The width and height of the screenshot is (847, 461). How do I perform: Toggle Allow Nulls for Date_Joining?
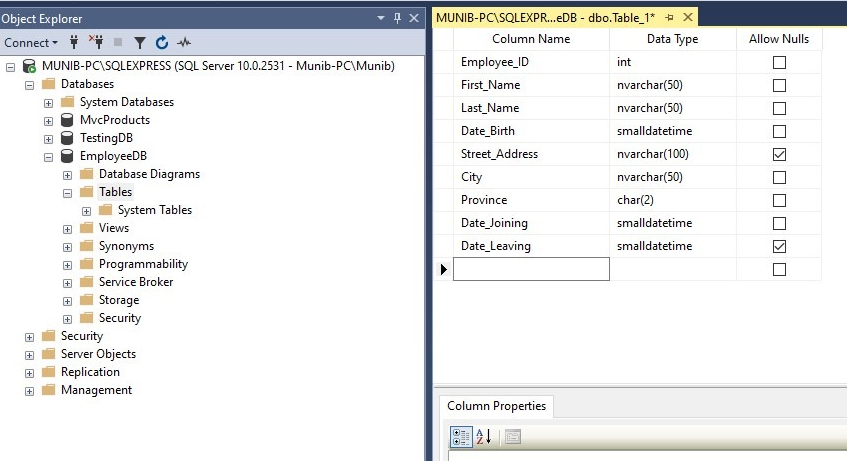(x=779, y=223)
